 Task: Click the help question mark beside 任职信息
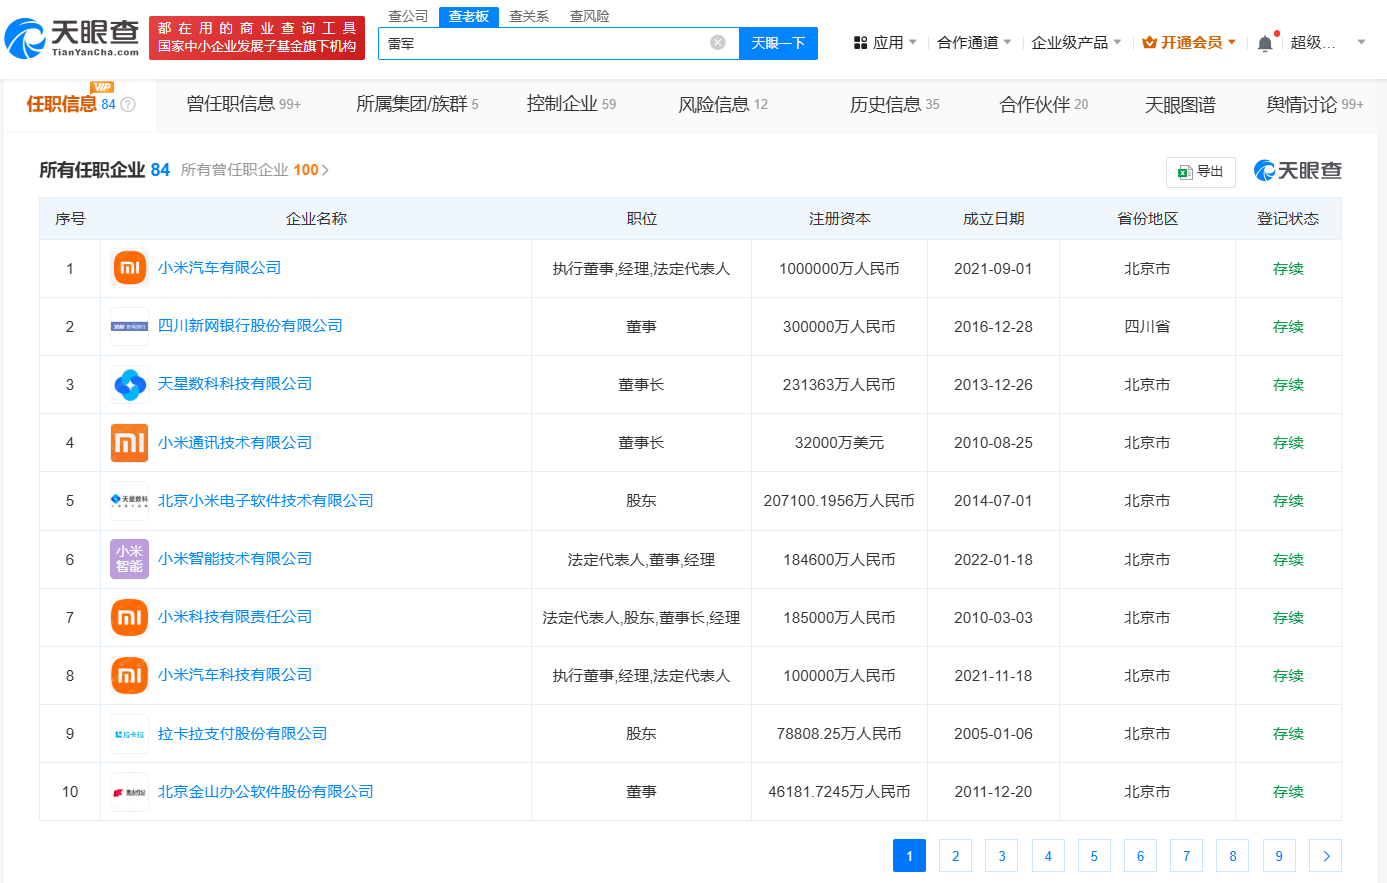coord(128,105)
